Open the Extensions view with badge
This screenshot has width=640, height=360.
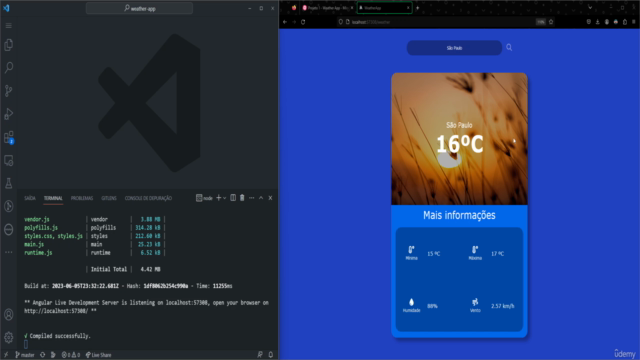tap(9, 137)
